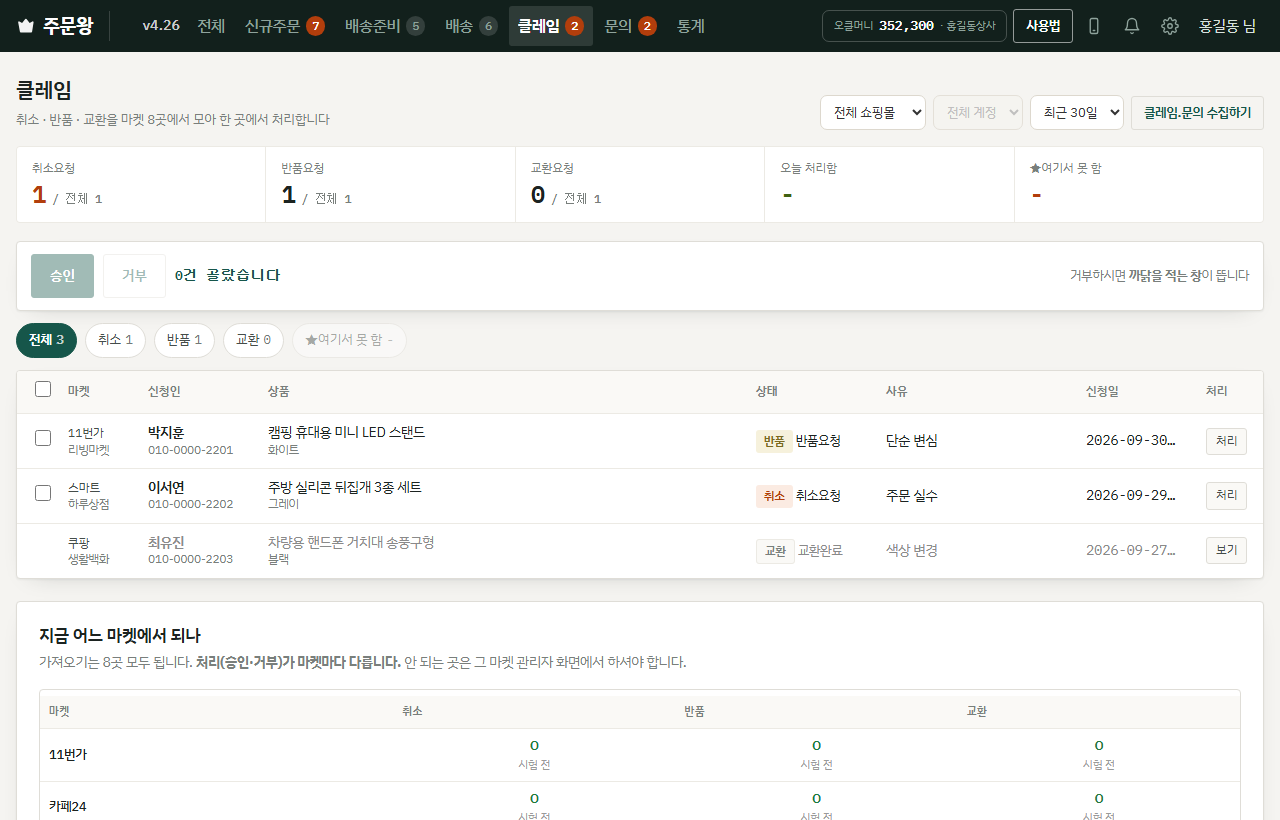Click the 반품요청 summary card

391,185
